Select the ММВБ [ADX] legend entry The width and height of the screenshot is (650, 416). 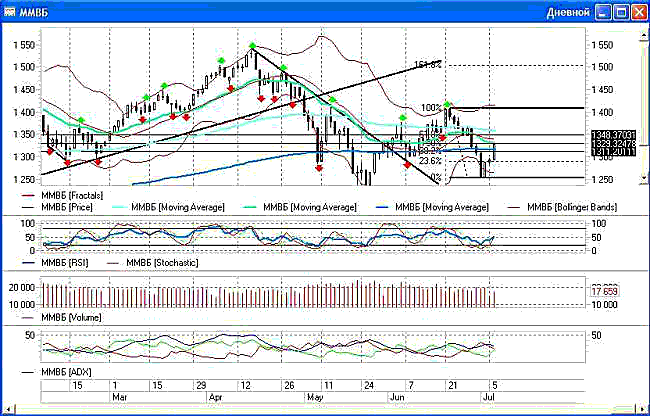[x=56, y=372]
